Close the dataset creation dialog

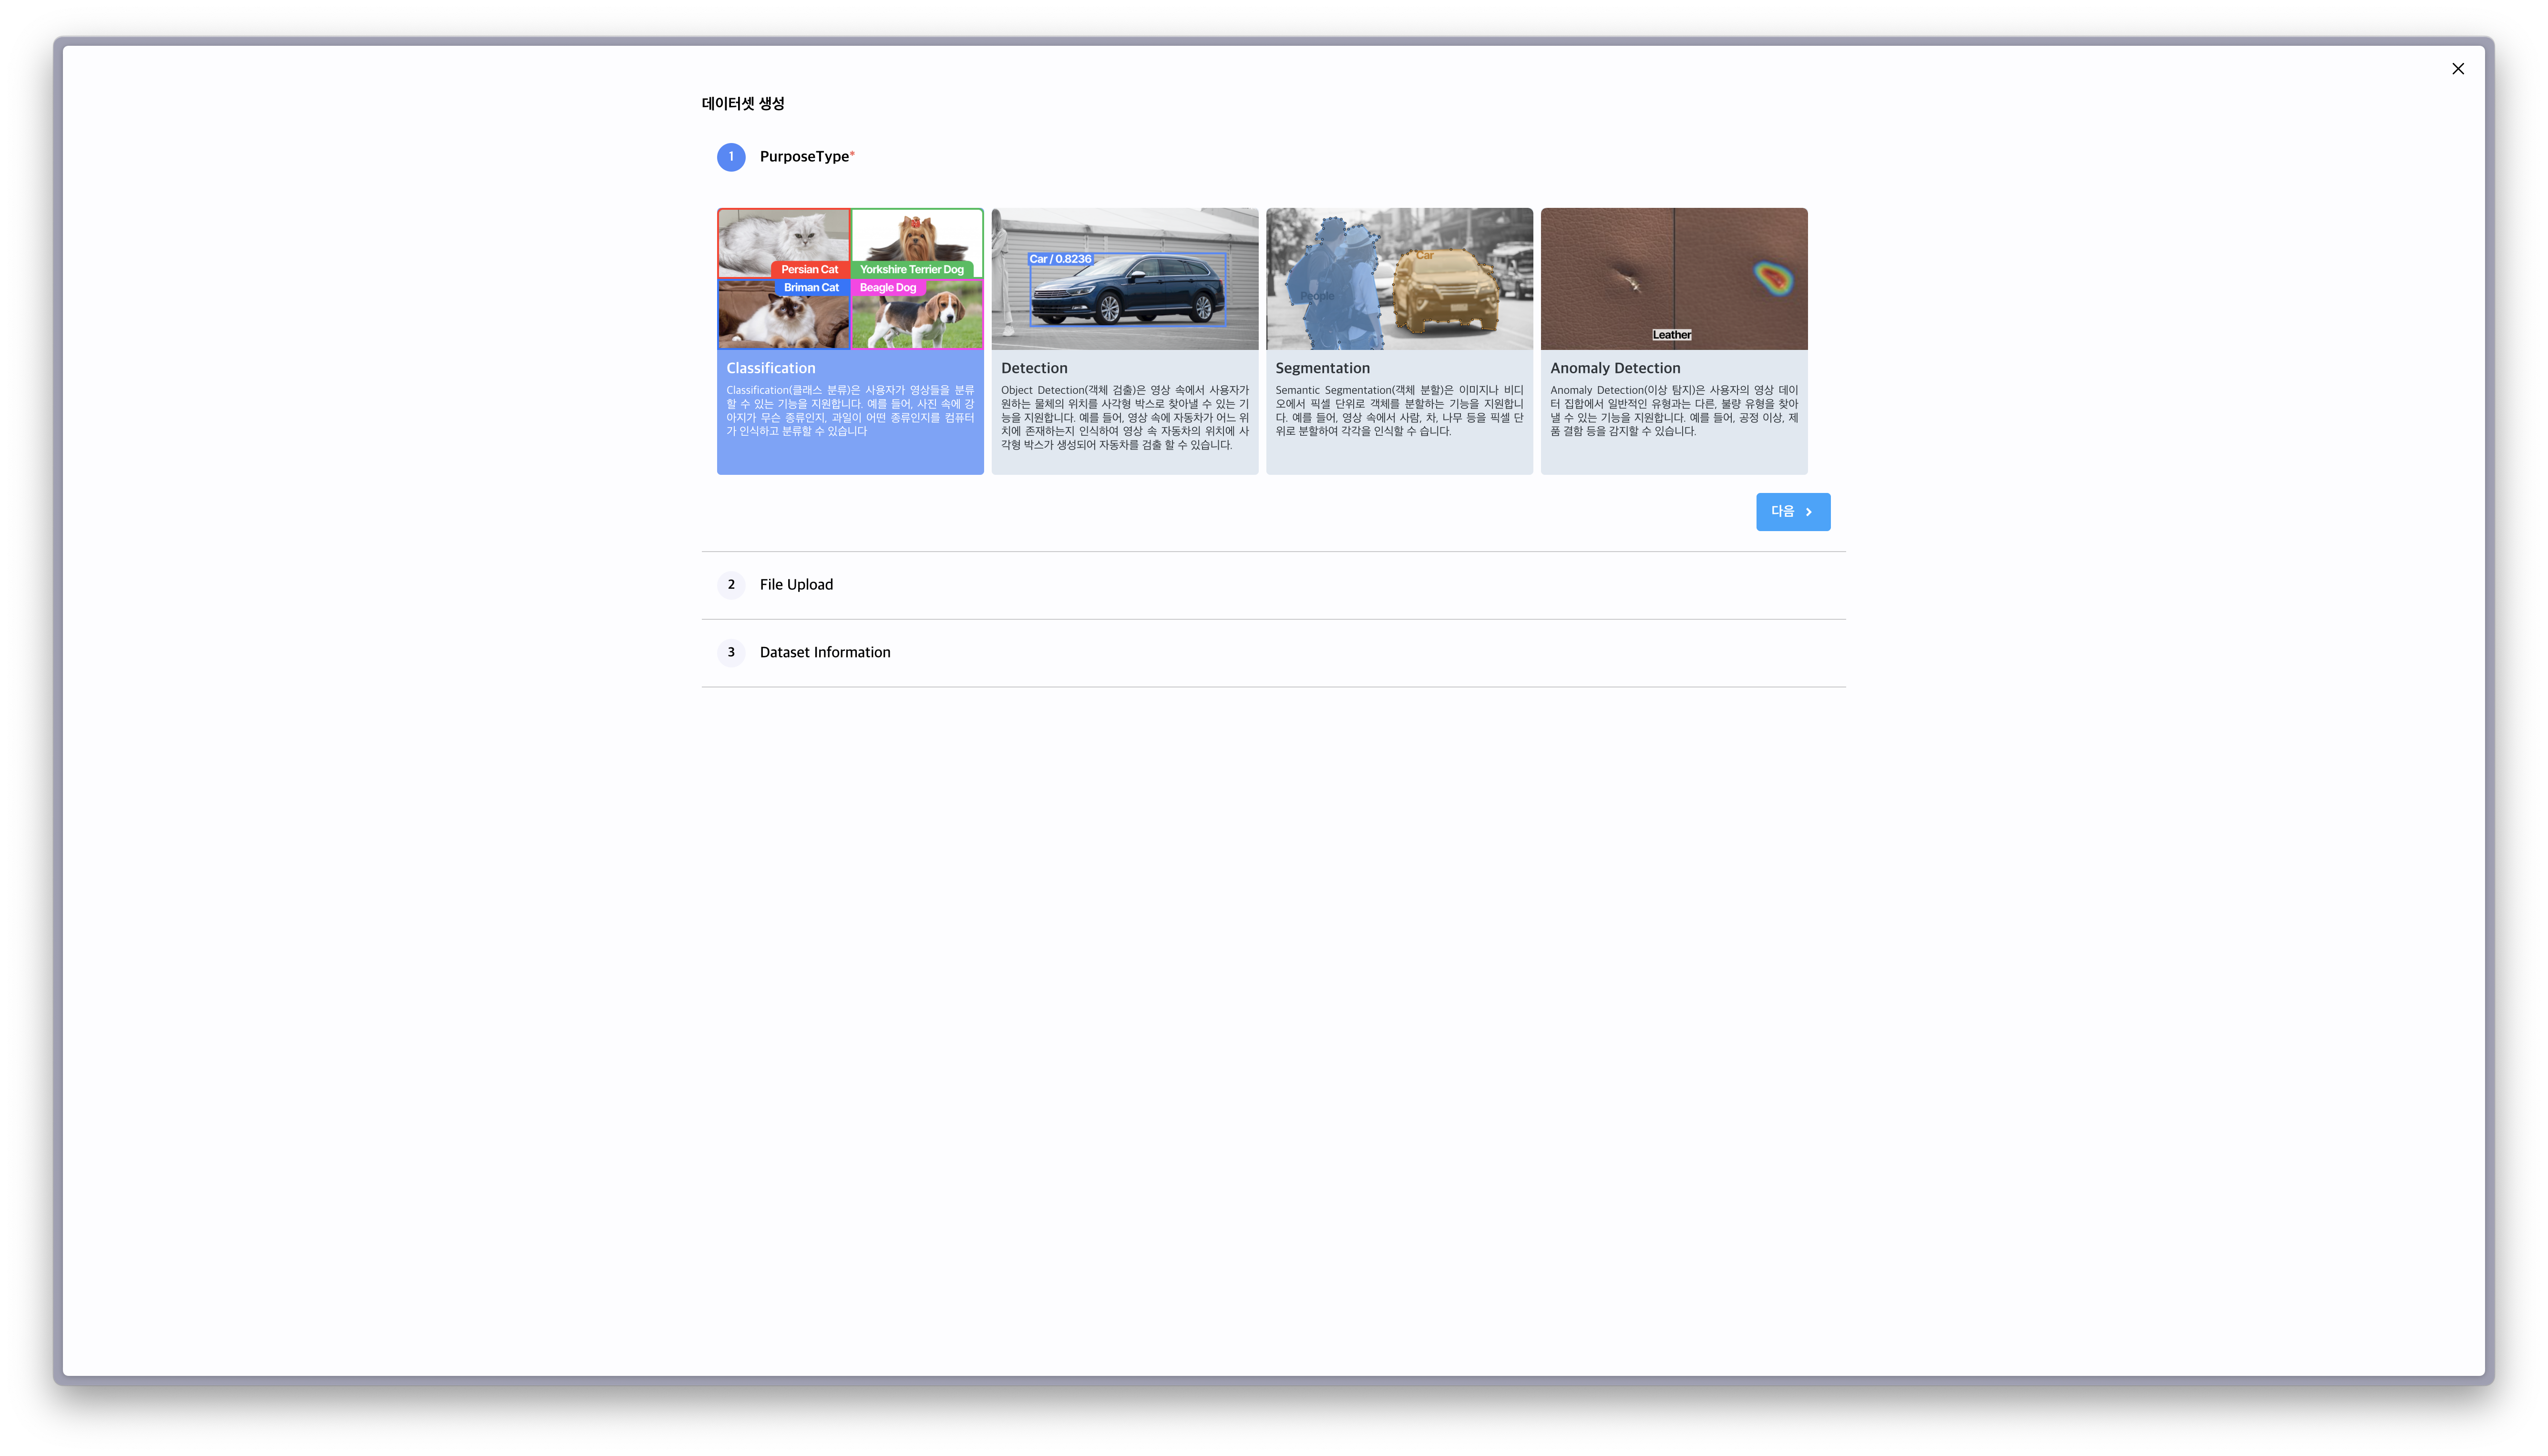2457,69
